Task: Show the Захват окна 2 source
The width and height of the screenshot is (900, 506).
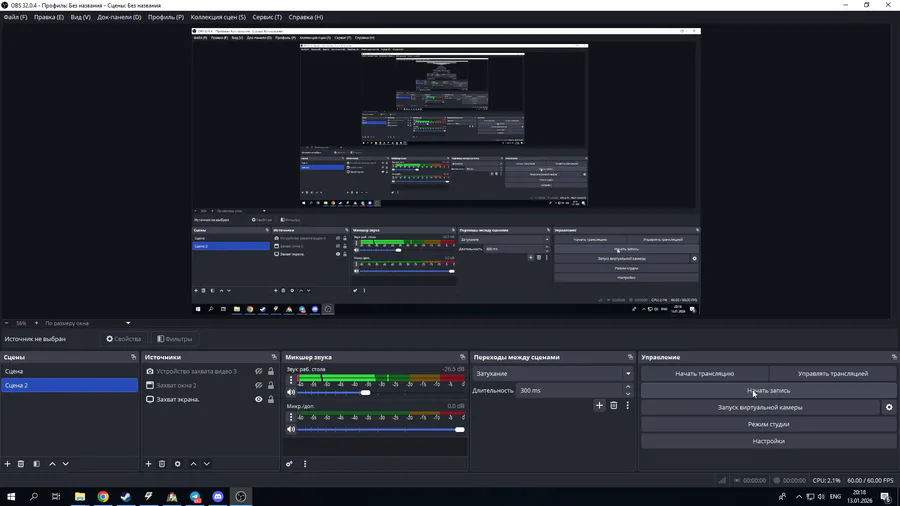Action: (259, 386)
